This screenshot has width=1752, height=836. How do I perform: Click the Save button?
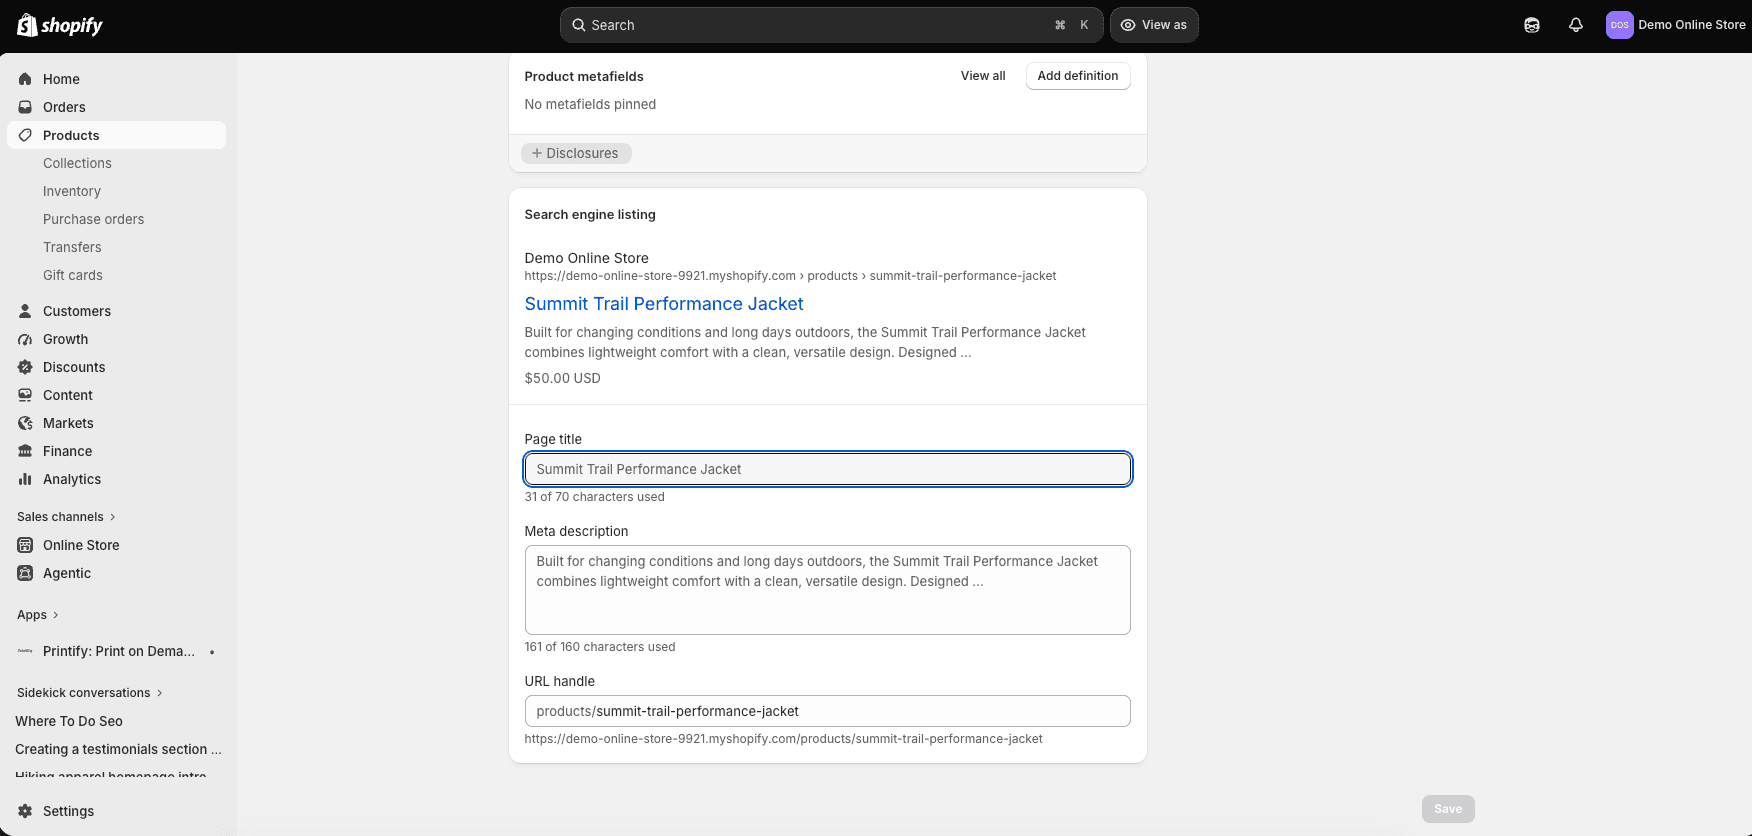[1448, 809]
